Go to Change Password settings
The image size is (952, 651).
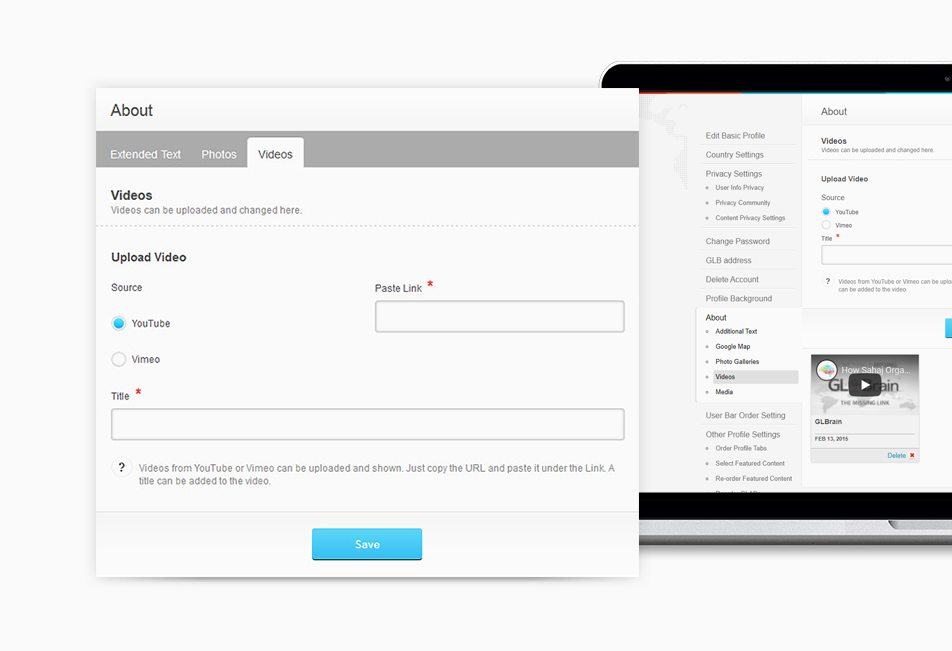[737, 241]
